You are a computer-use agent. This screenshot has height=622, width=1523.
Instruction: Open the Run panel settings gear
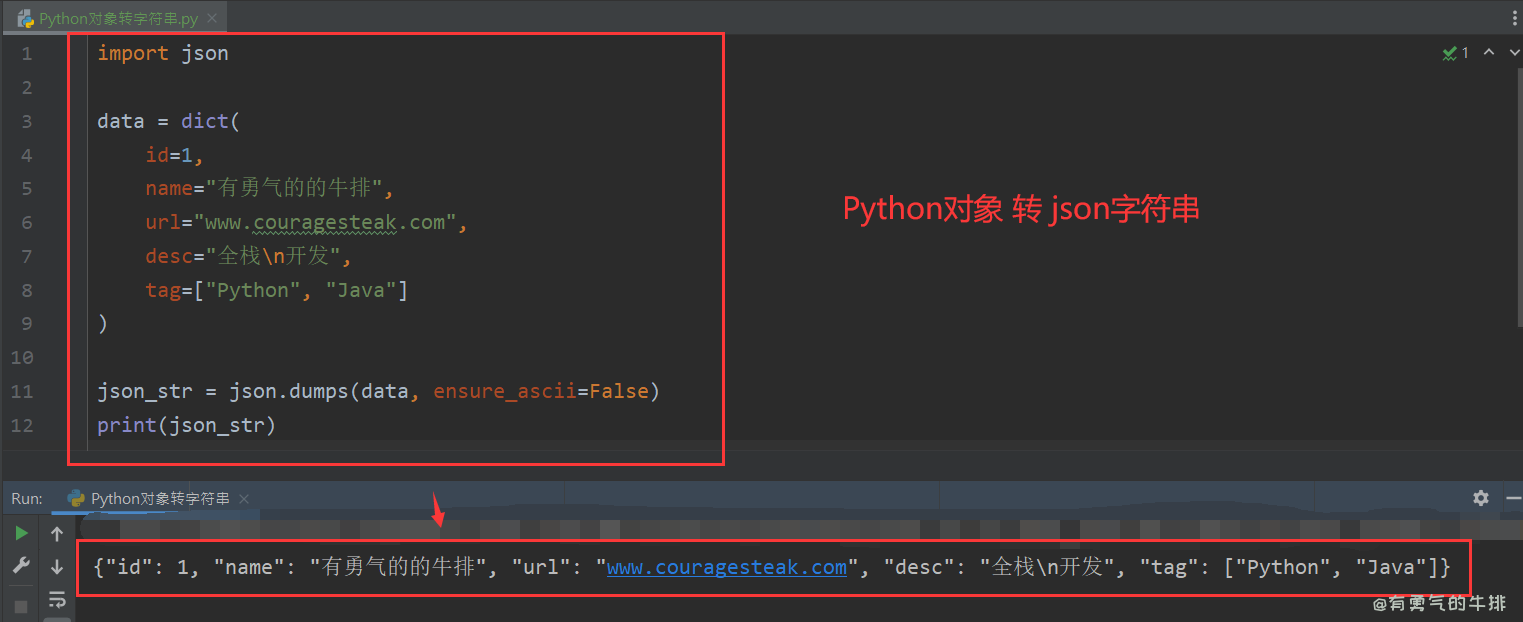click(1481, 497)
